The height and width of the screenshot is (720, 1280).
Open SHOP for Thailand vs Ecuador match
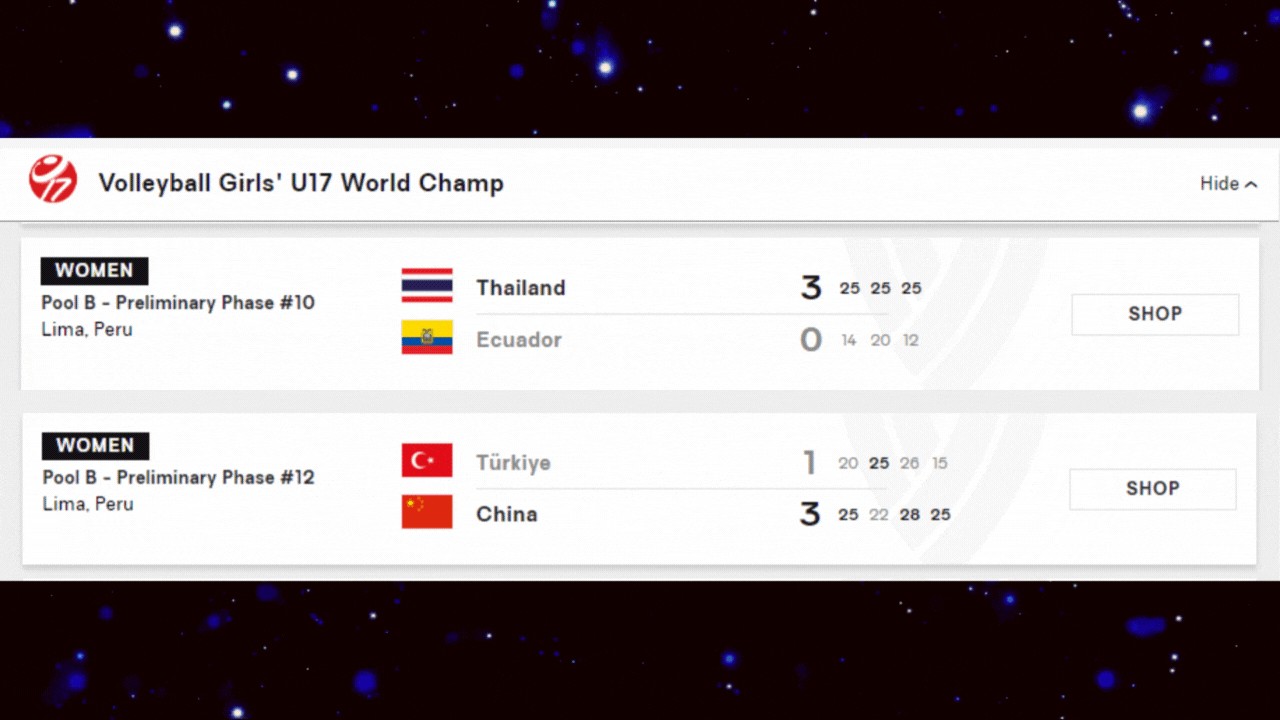pyautogui.click(x=1155, y=314)
